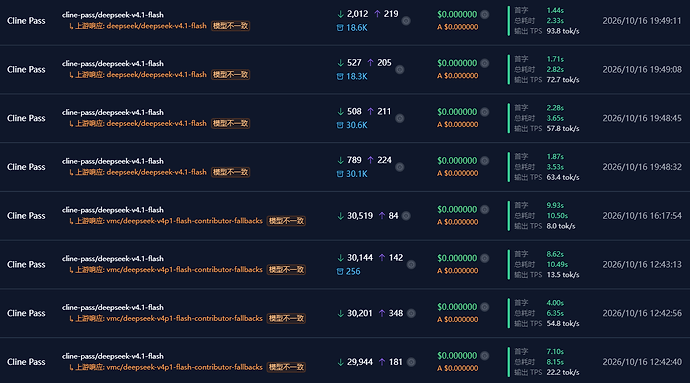Click the 18.6K cache icon

[340, 28]
